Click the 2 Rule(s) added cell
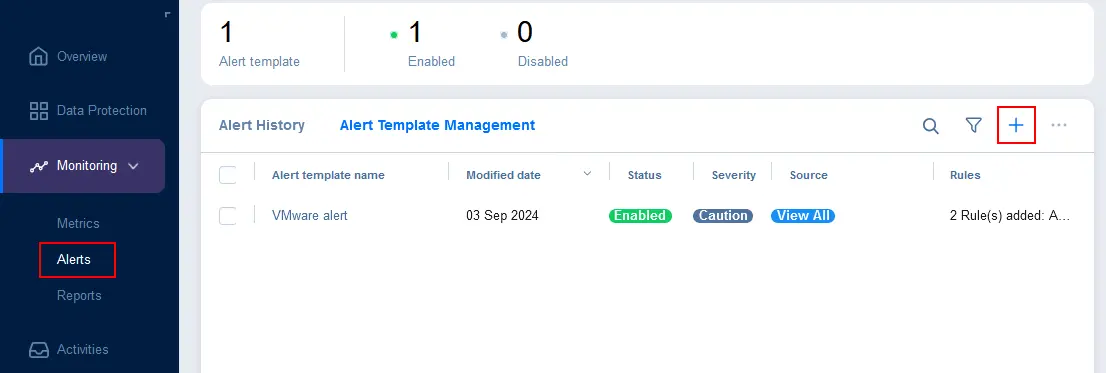Viewport: 1106px width, 373px height. coord(1011,216)
